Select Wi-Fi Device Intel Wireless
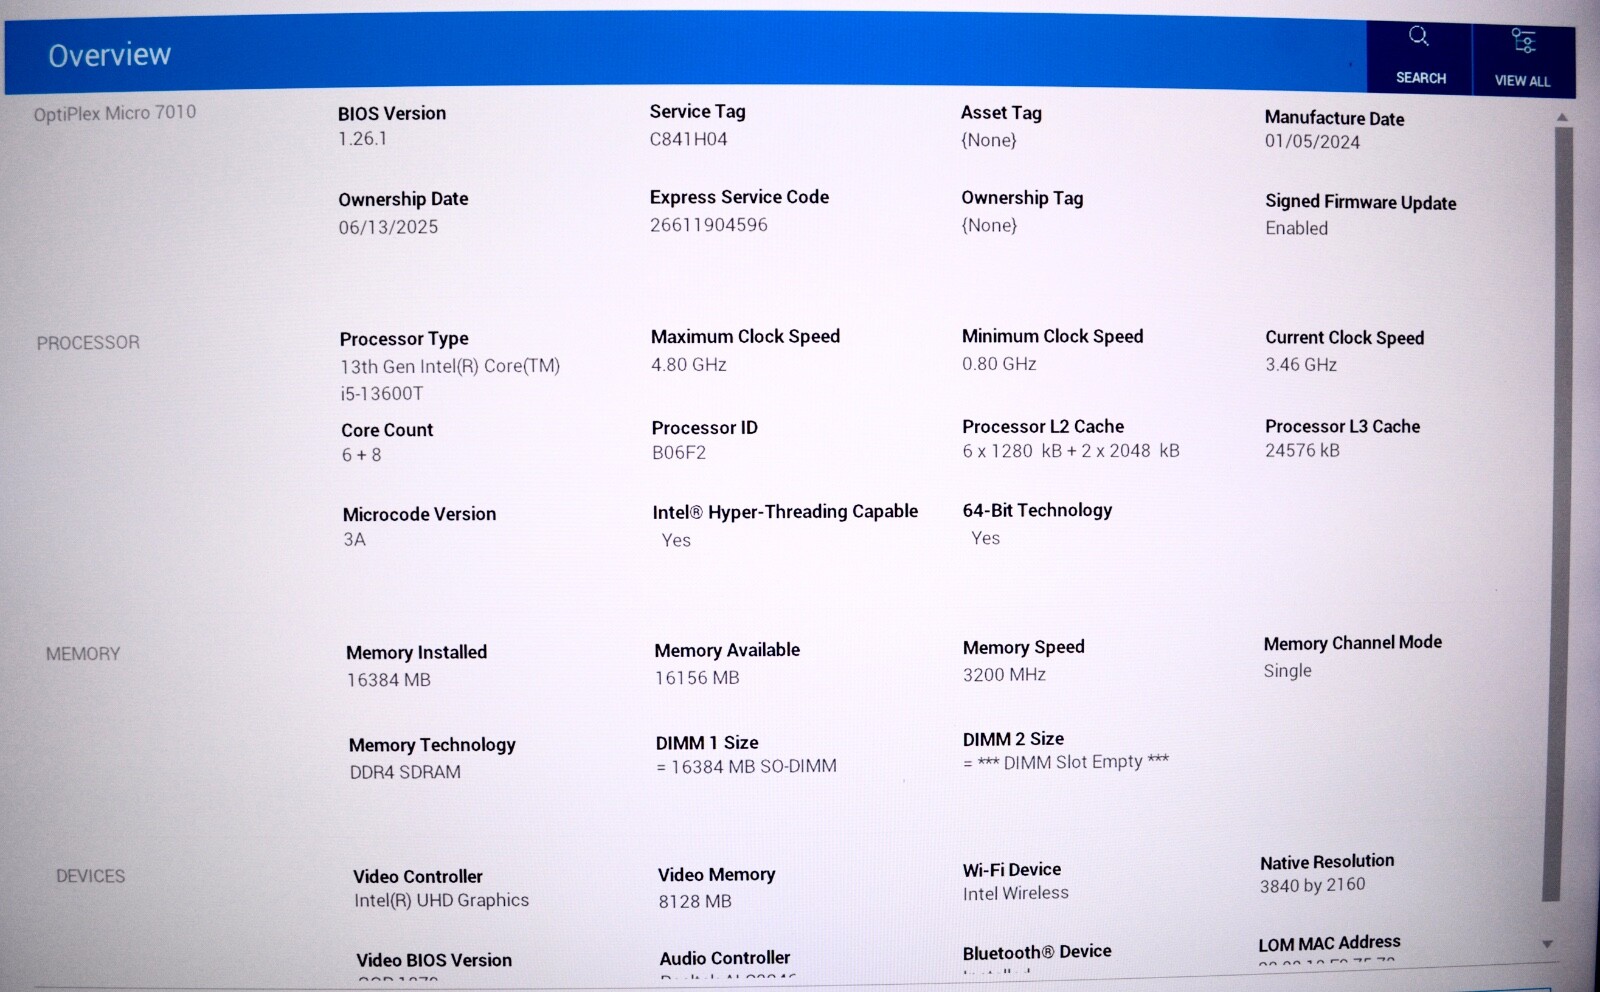The image size is (1600, 992). [1015, 894]
